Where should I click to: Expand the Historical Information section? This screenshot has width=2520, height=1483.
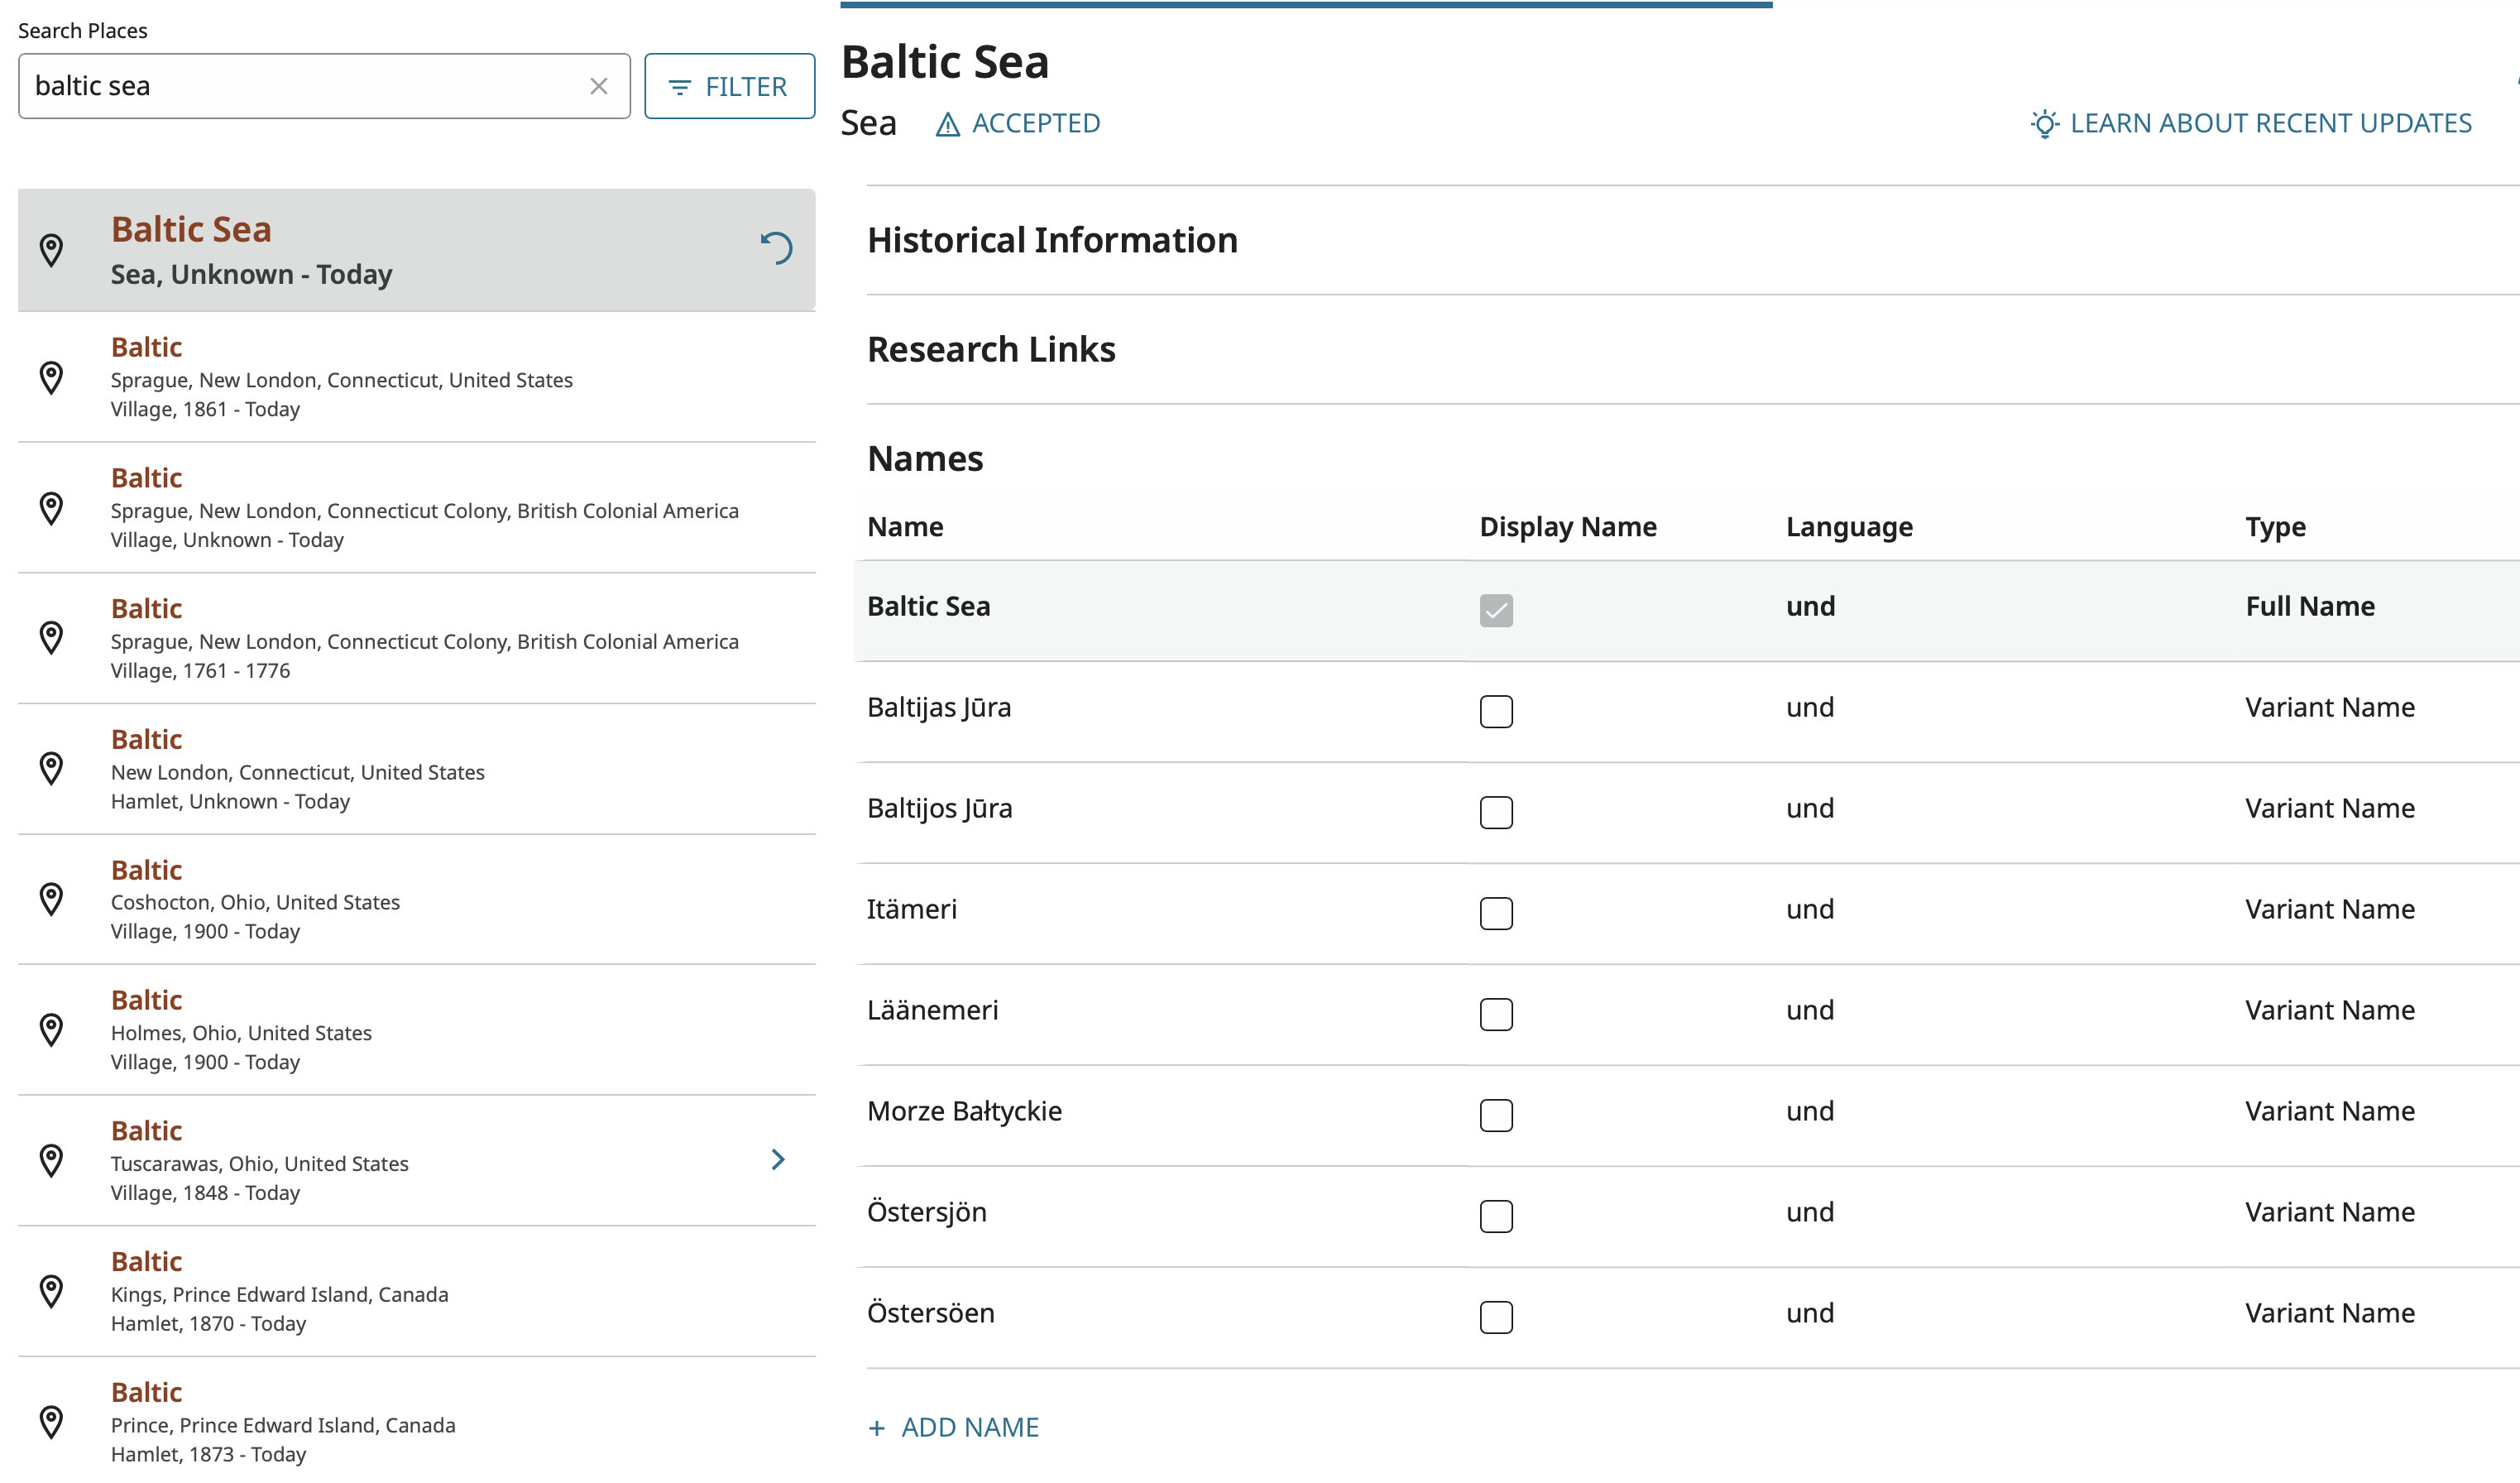1052,240
